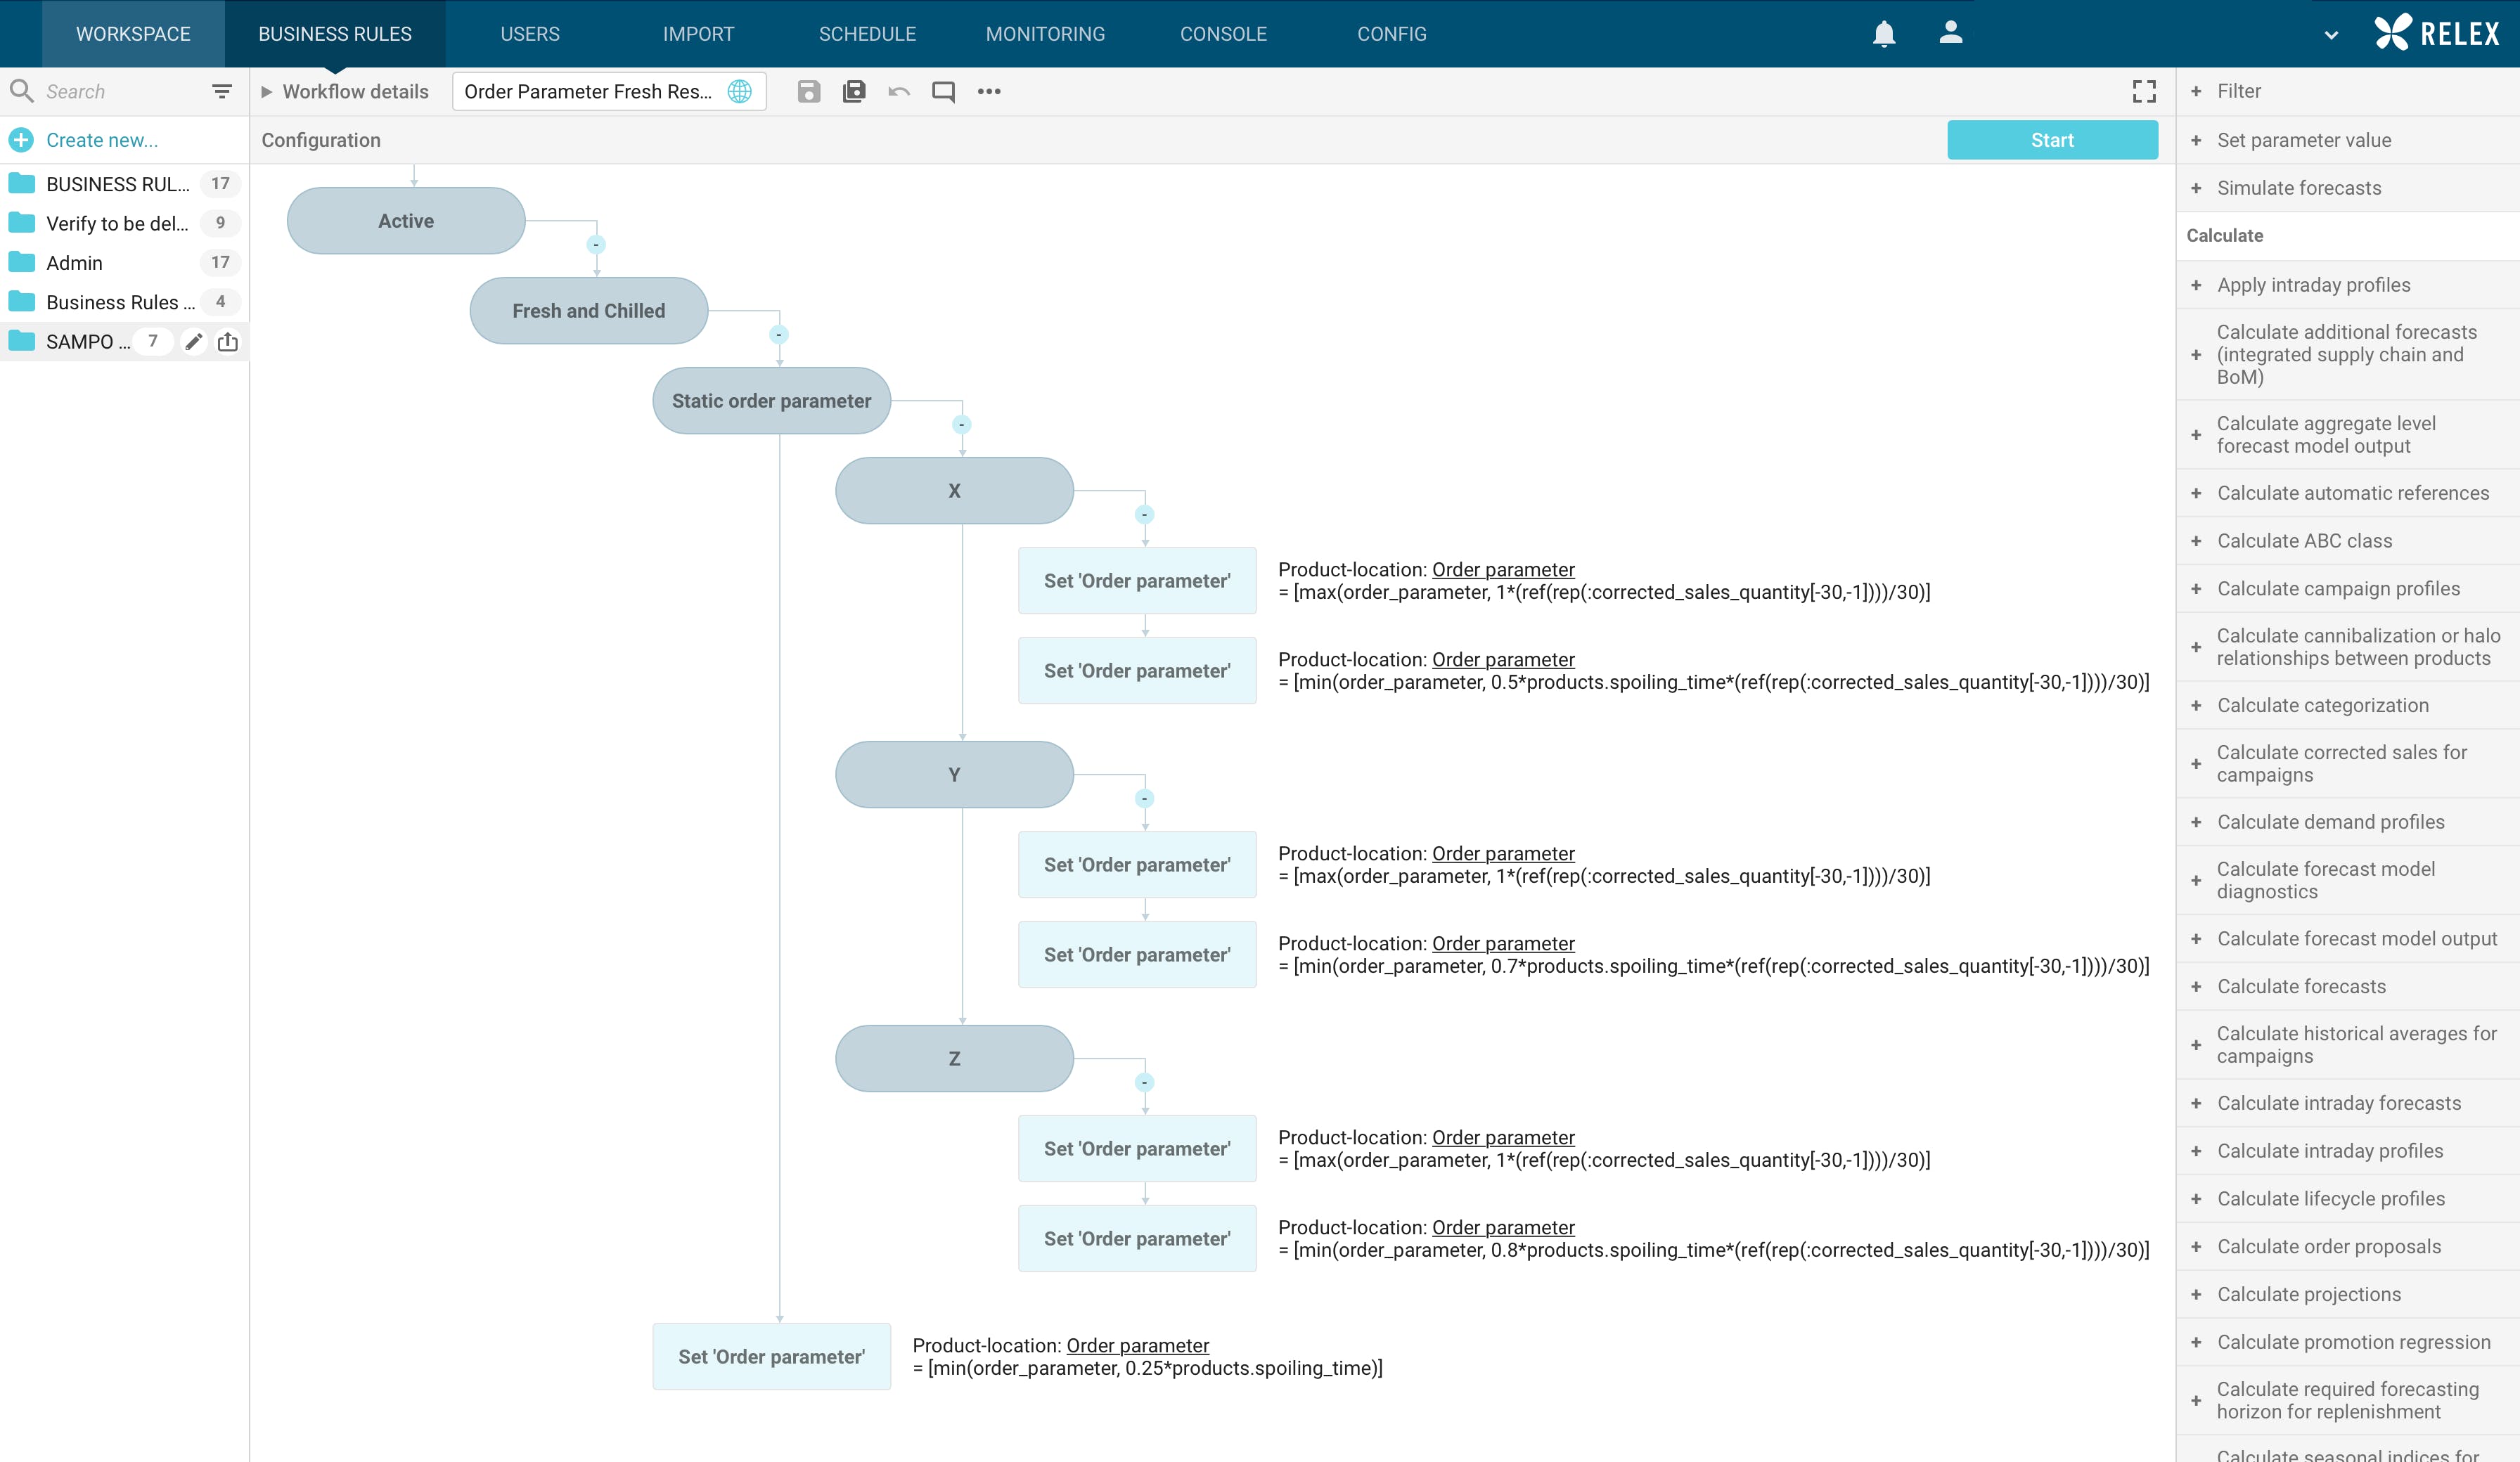2520x1462 pixels.
Task: Click the globe icon beside workflow name
Action: [739, 92]
